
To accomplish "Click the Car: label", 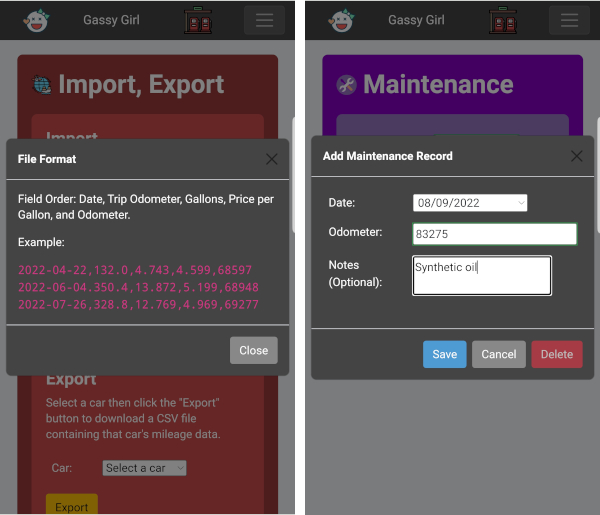I will coord(62,468).
